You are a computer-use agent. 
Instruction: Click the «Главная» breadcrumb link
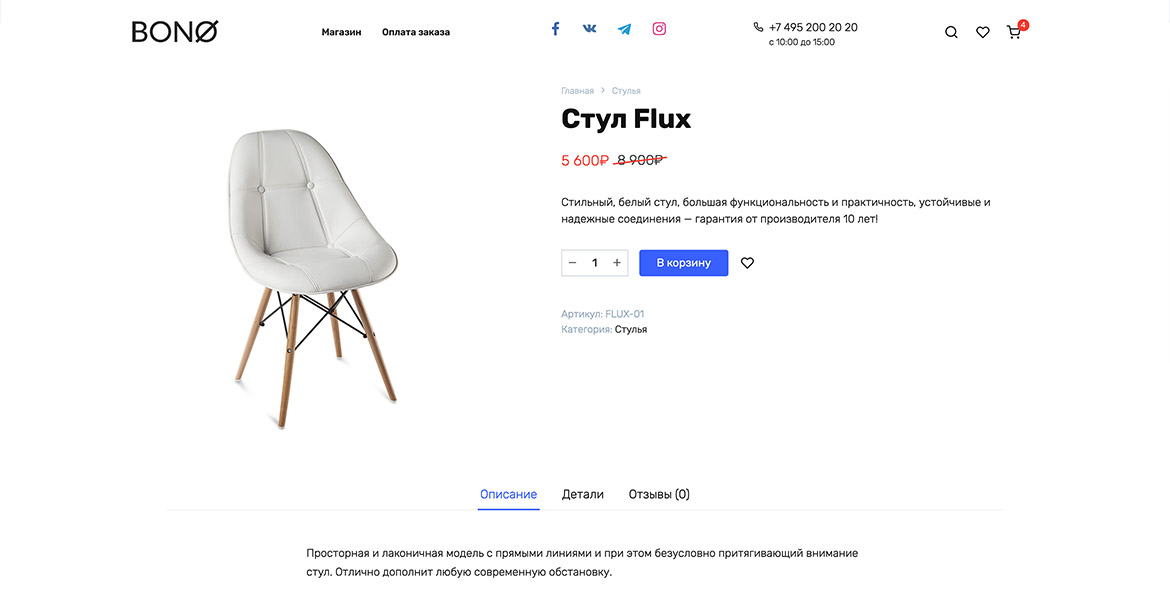[x=577, y=91]
